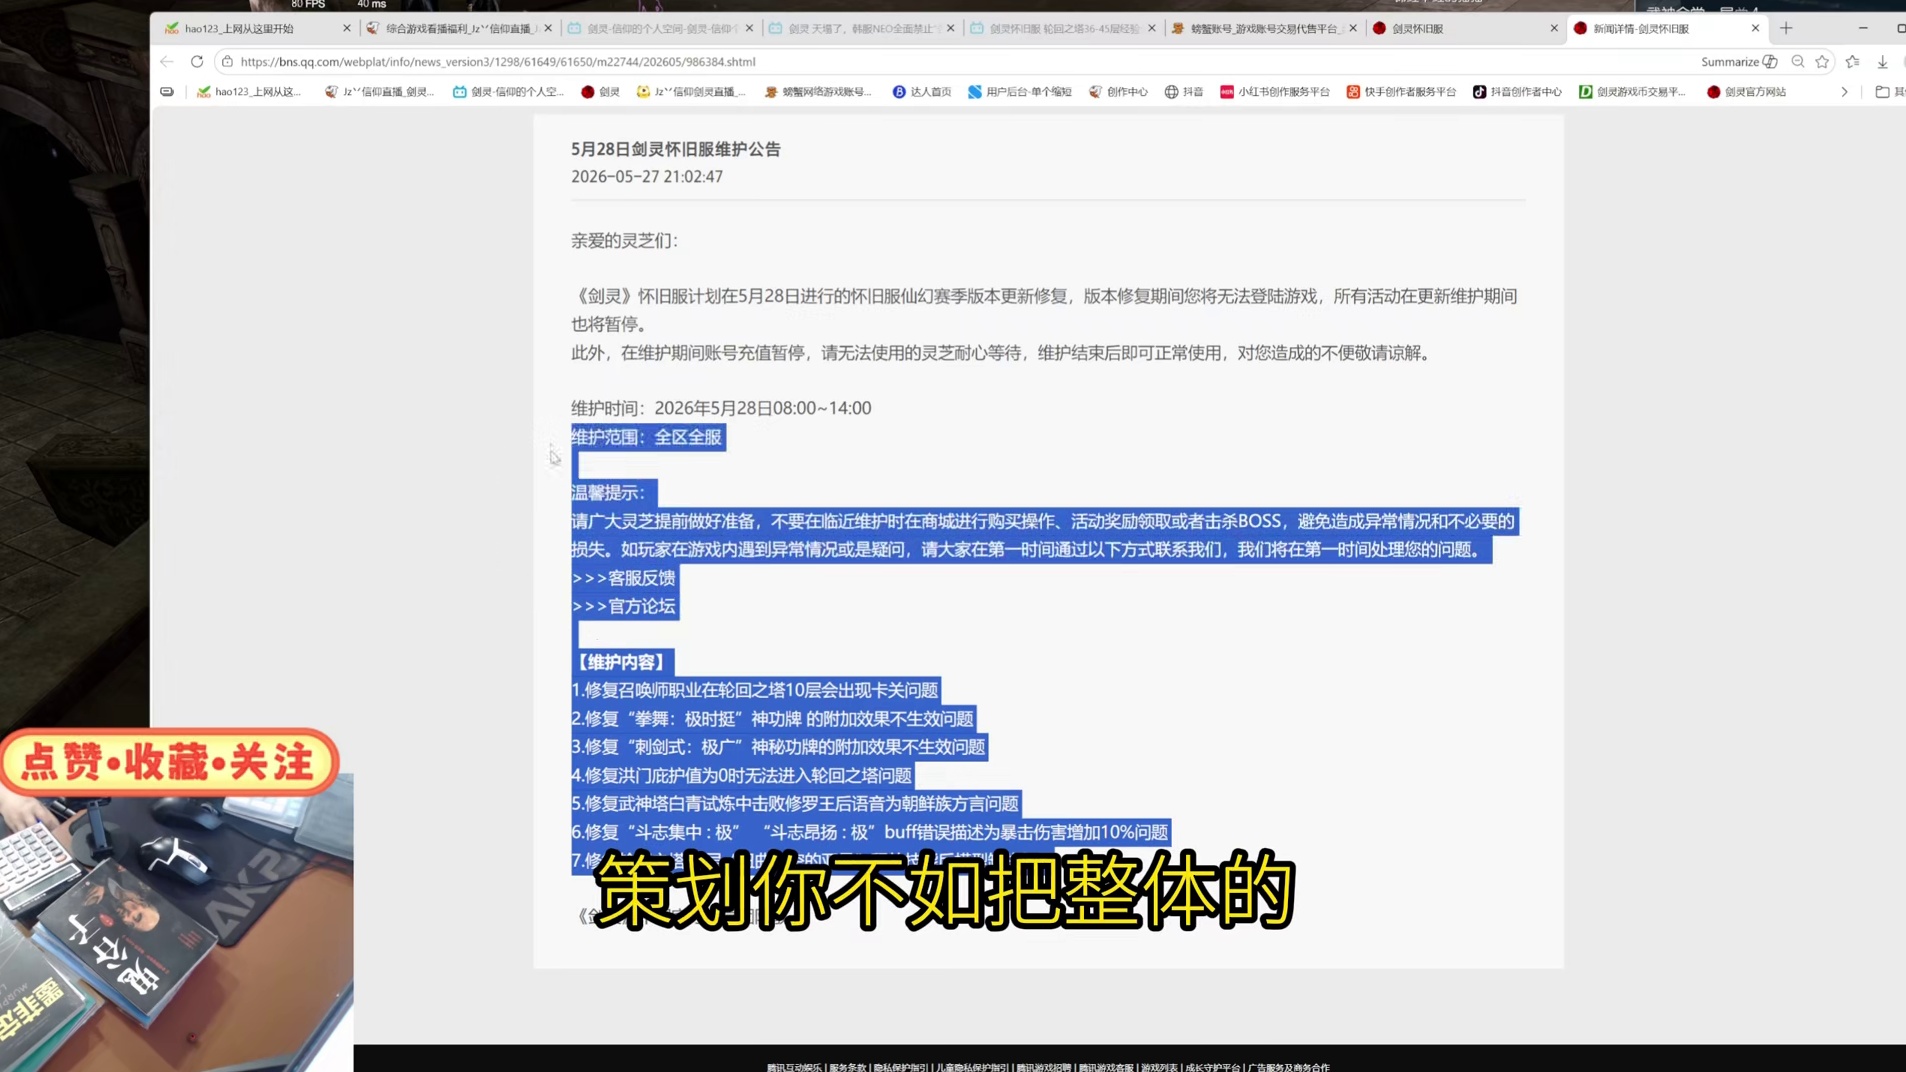Open 达人首页 bookmark
1906x1072 pixels.
(922, 92)
